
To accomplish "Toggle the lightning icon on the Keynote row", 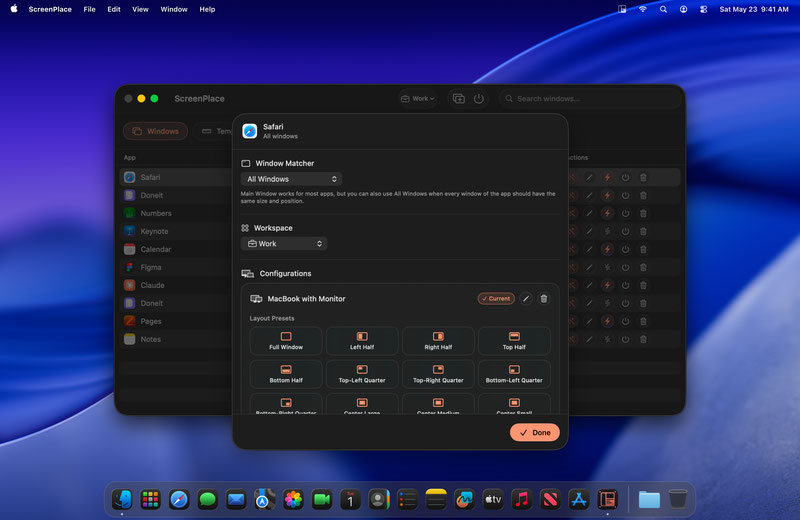I will (x=607, y=231).
